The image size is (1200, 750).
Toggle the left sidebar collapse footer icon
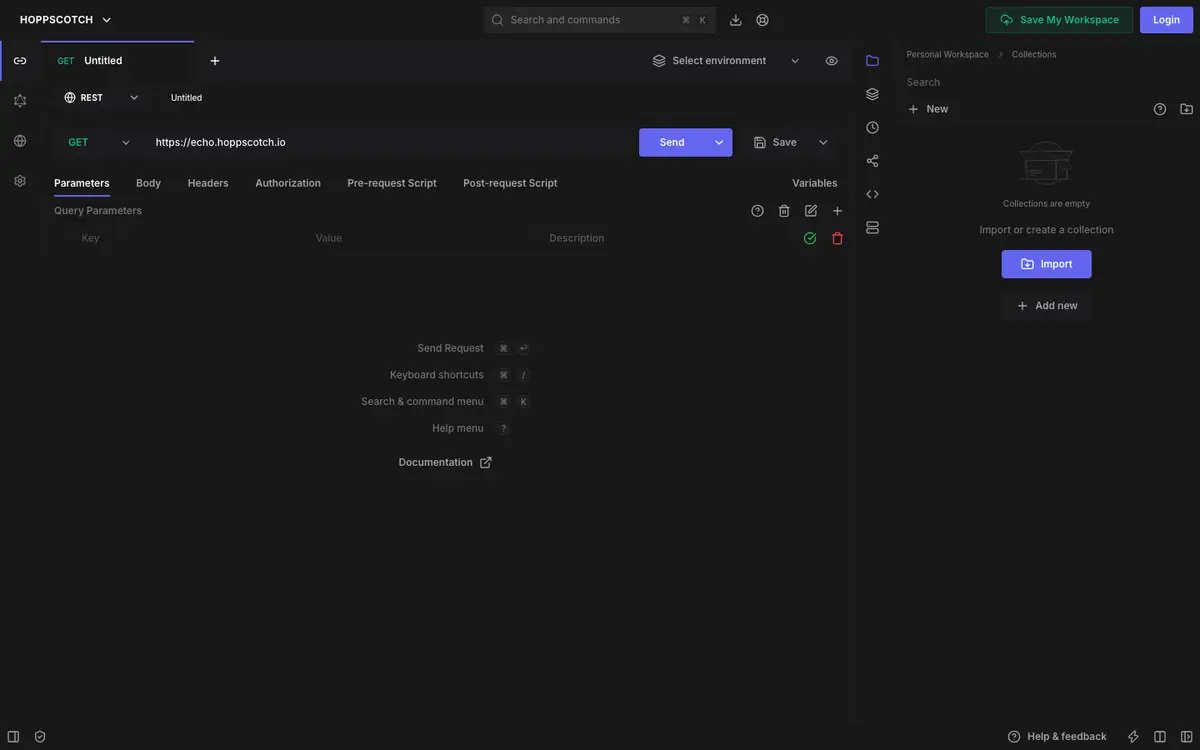tap(13, 737)
